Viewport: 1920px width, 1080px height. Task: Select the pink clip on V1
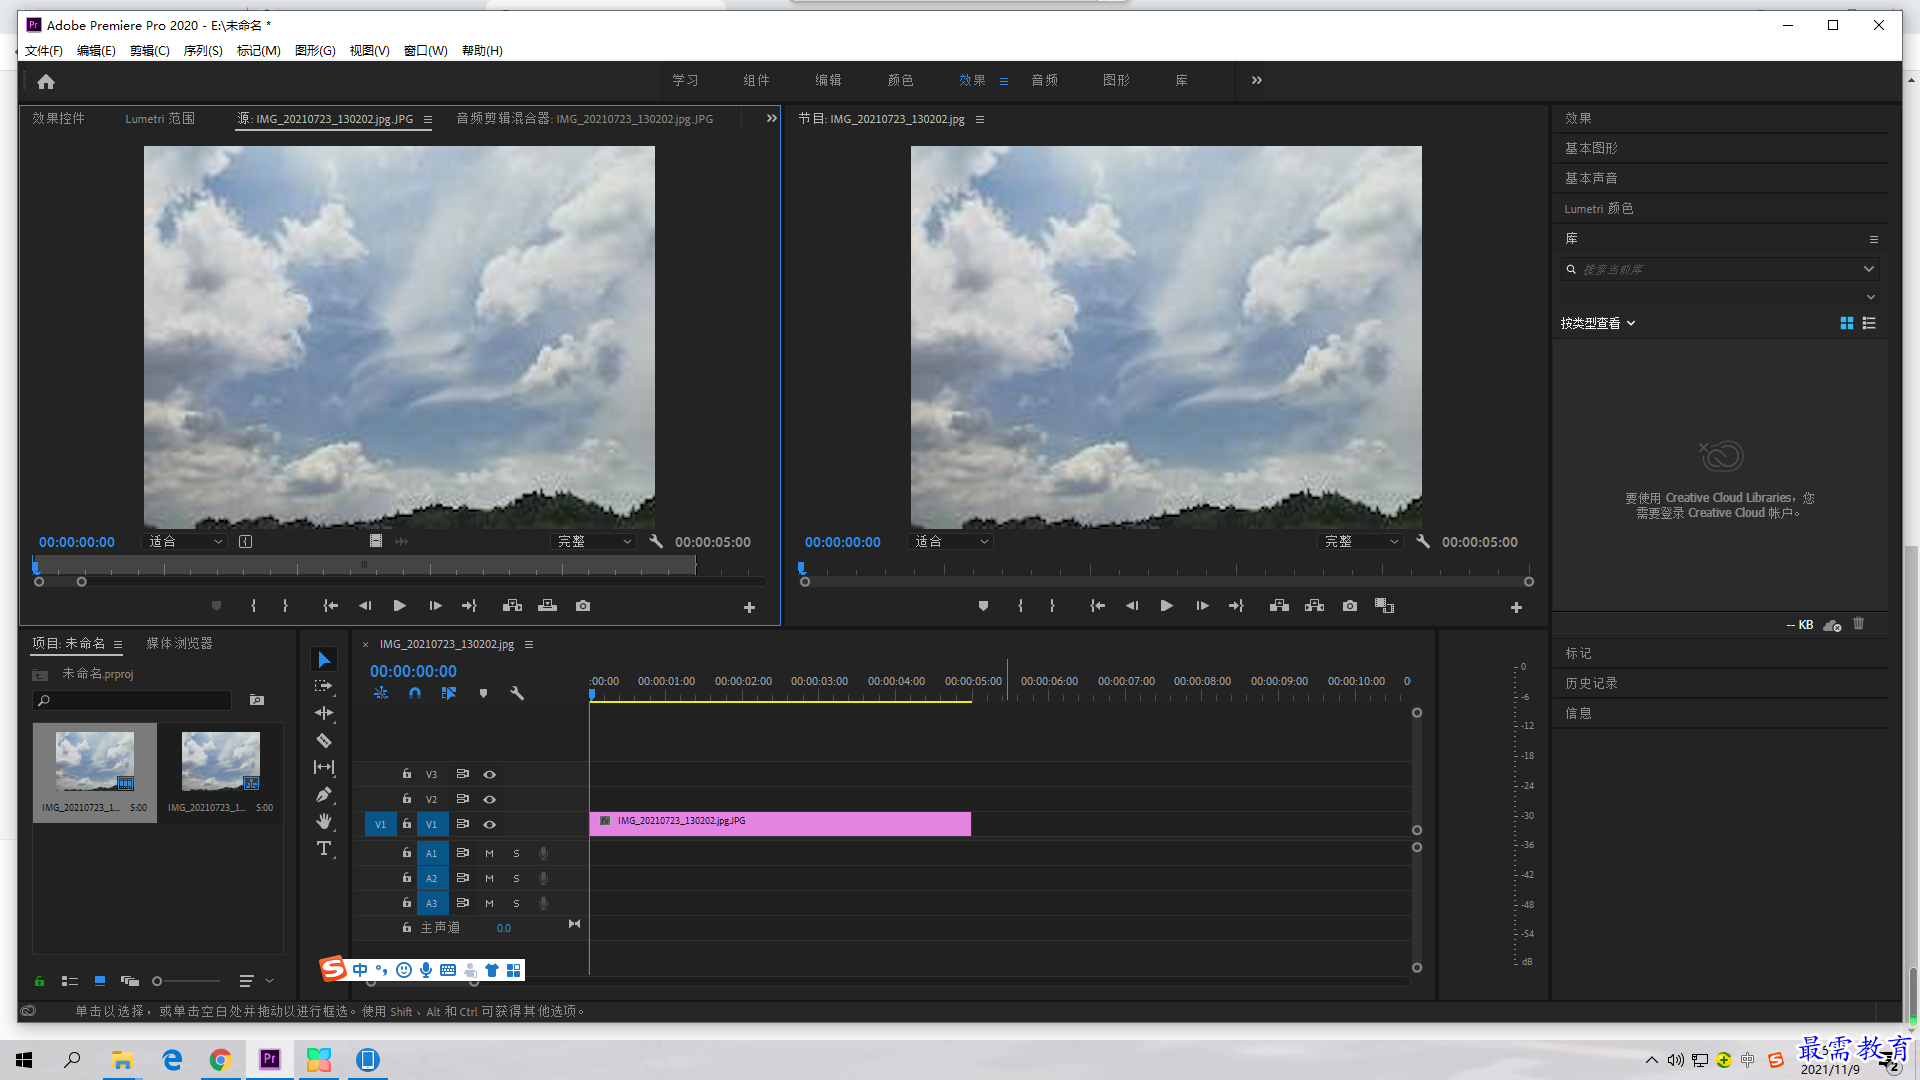pyautogui.click(x=780, y=823)
